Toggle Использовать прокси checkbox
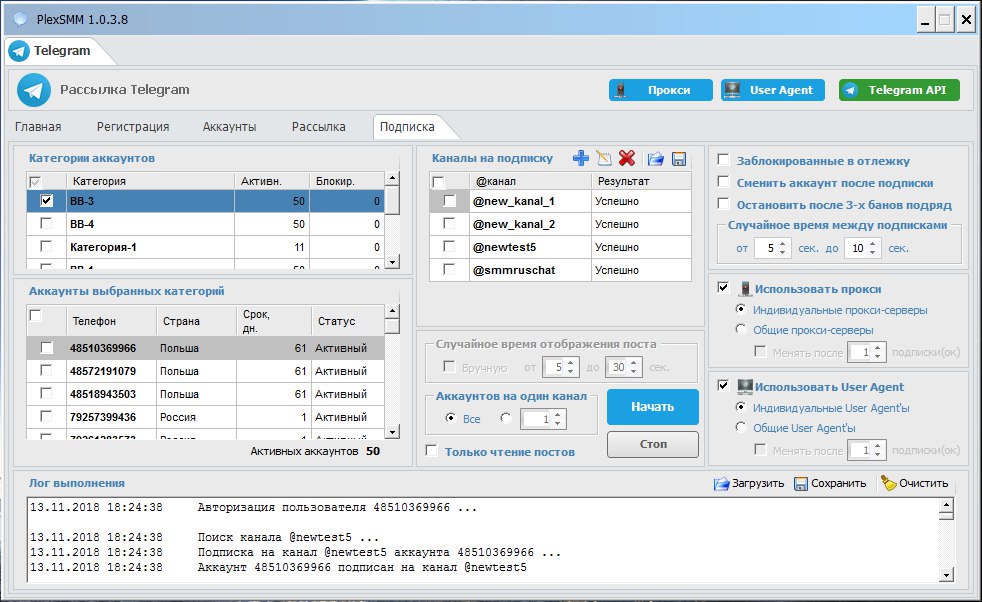Viewport: 982px width, 602px height. point(723,287)
